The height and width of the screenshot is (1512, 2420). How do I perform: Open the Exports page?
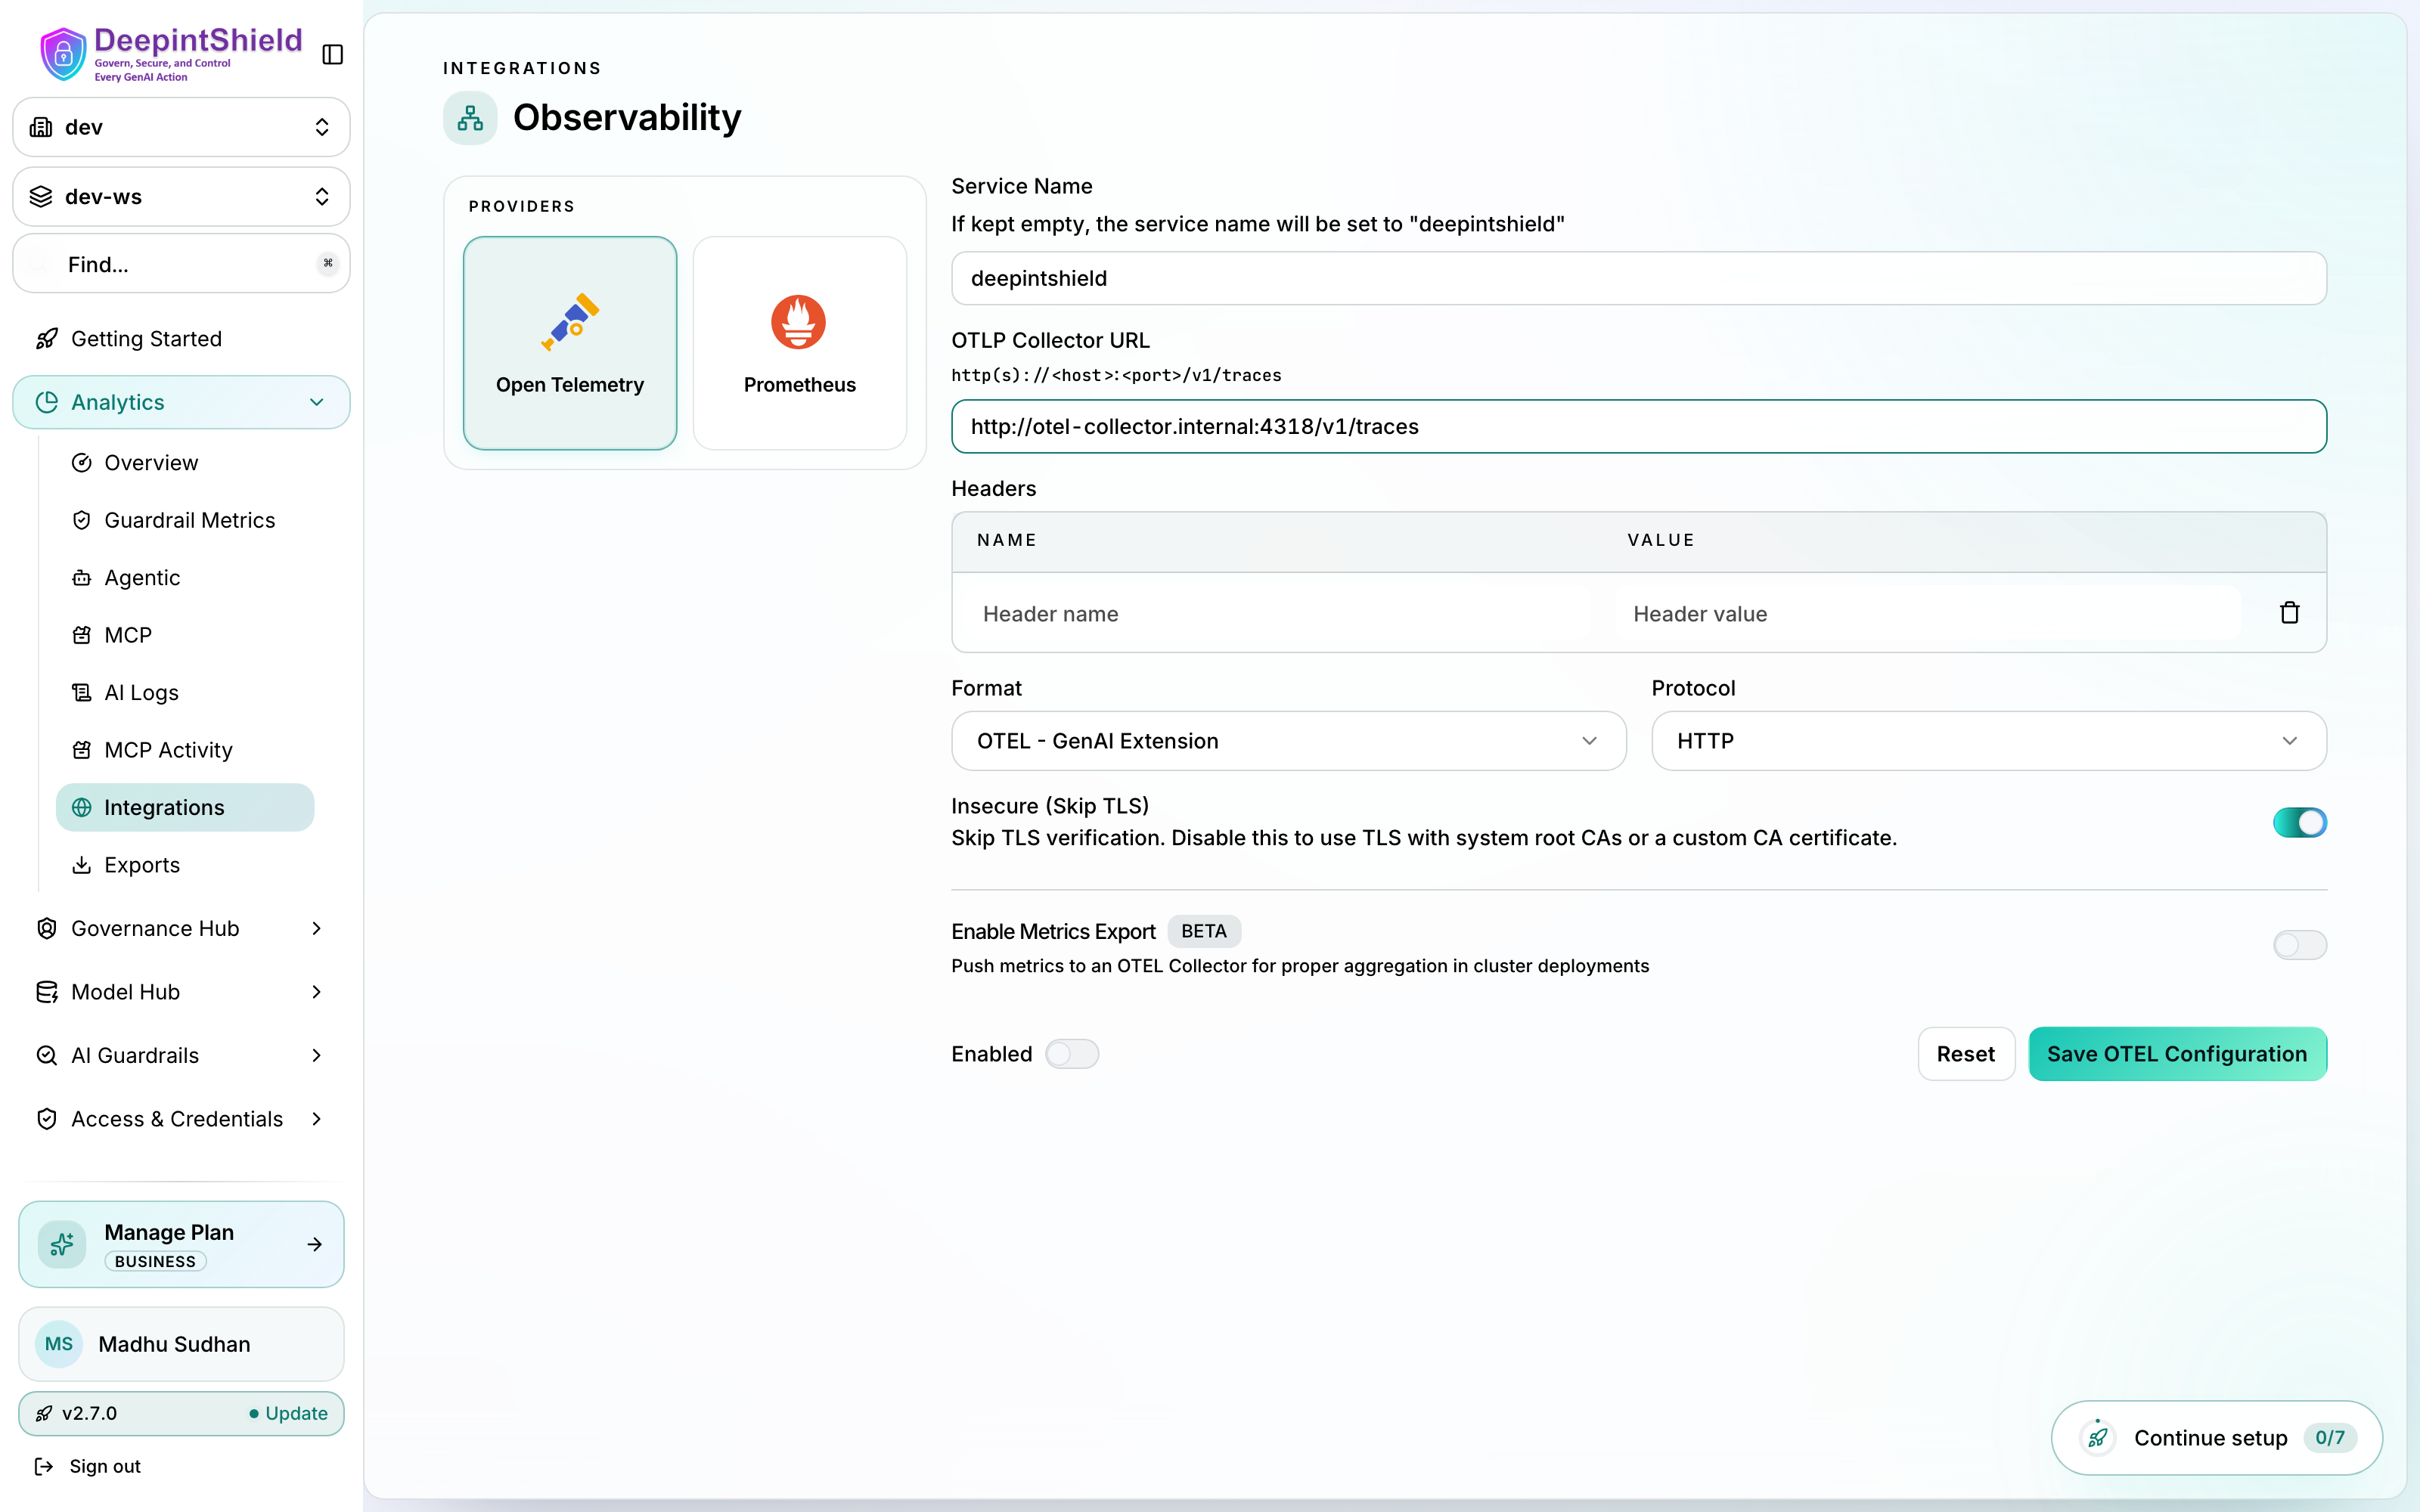pyautogui.click(x=185, y=865)
